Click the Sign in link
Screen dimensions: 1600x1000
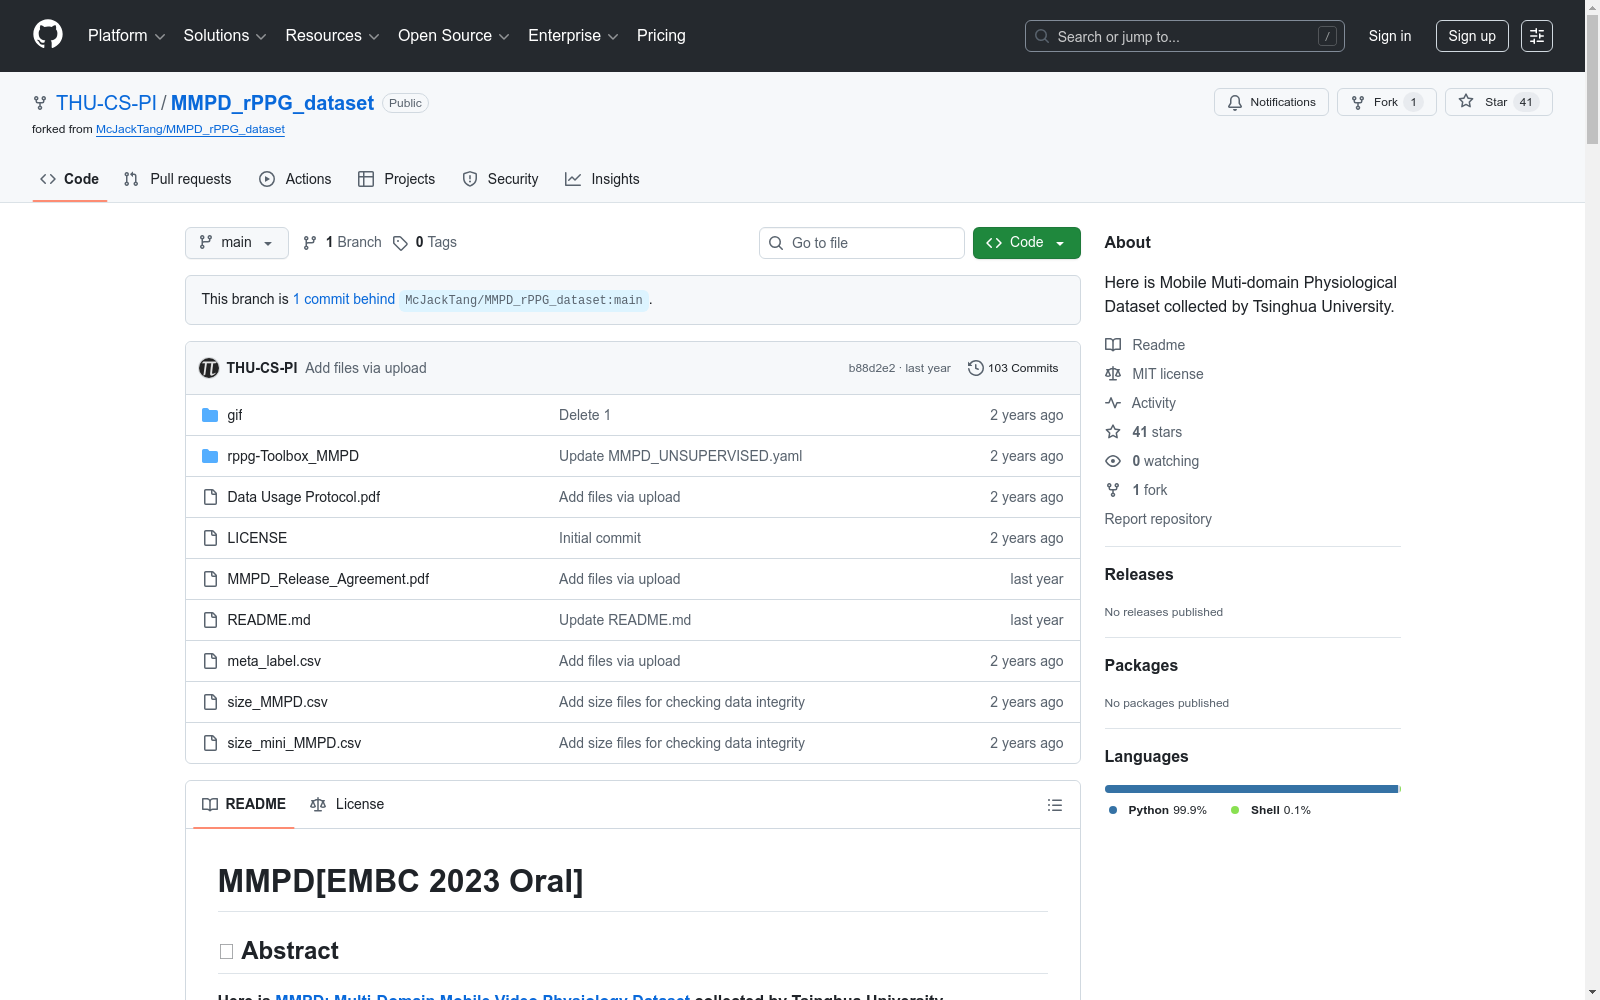tap(1390, 36)
